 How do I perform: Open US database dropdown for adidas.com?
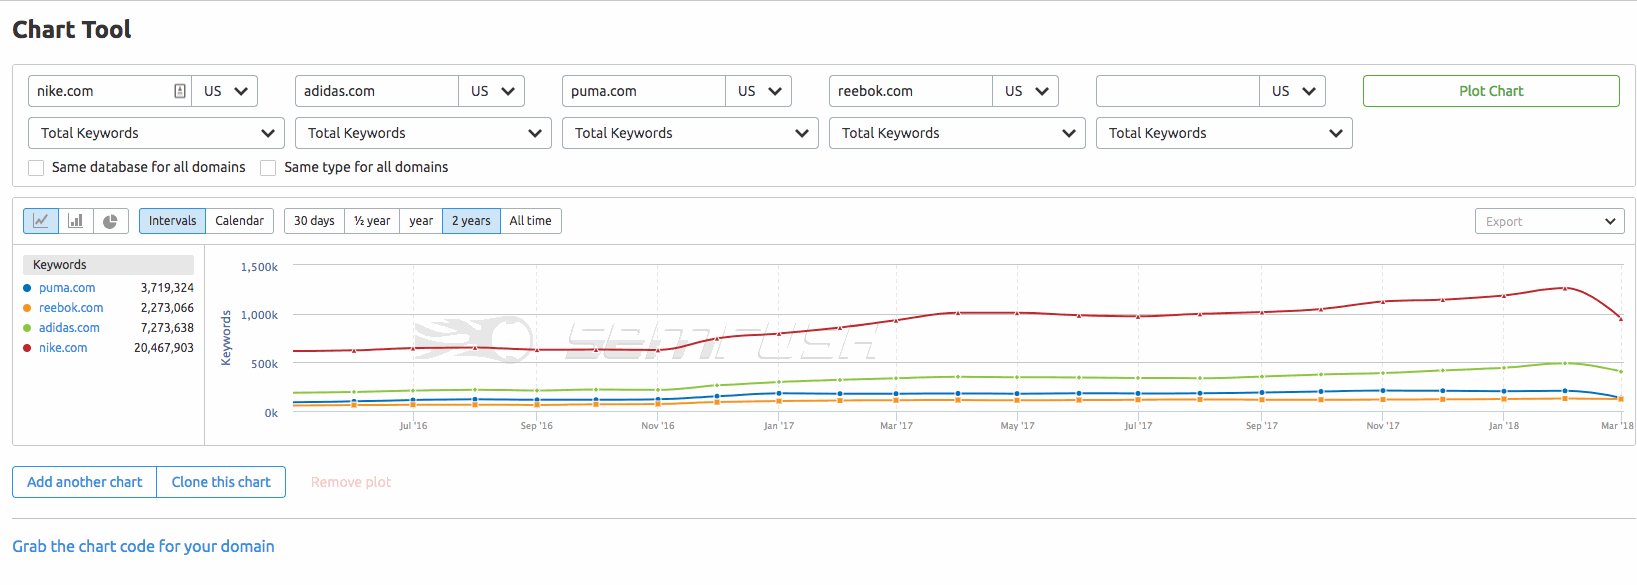(492, 91)
